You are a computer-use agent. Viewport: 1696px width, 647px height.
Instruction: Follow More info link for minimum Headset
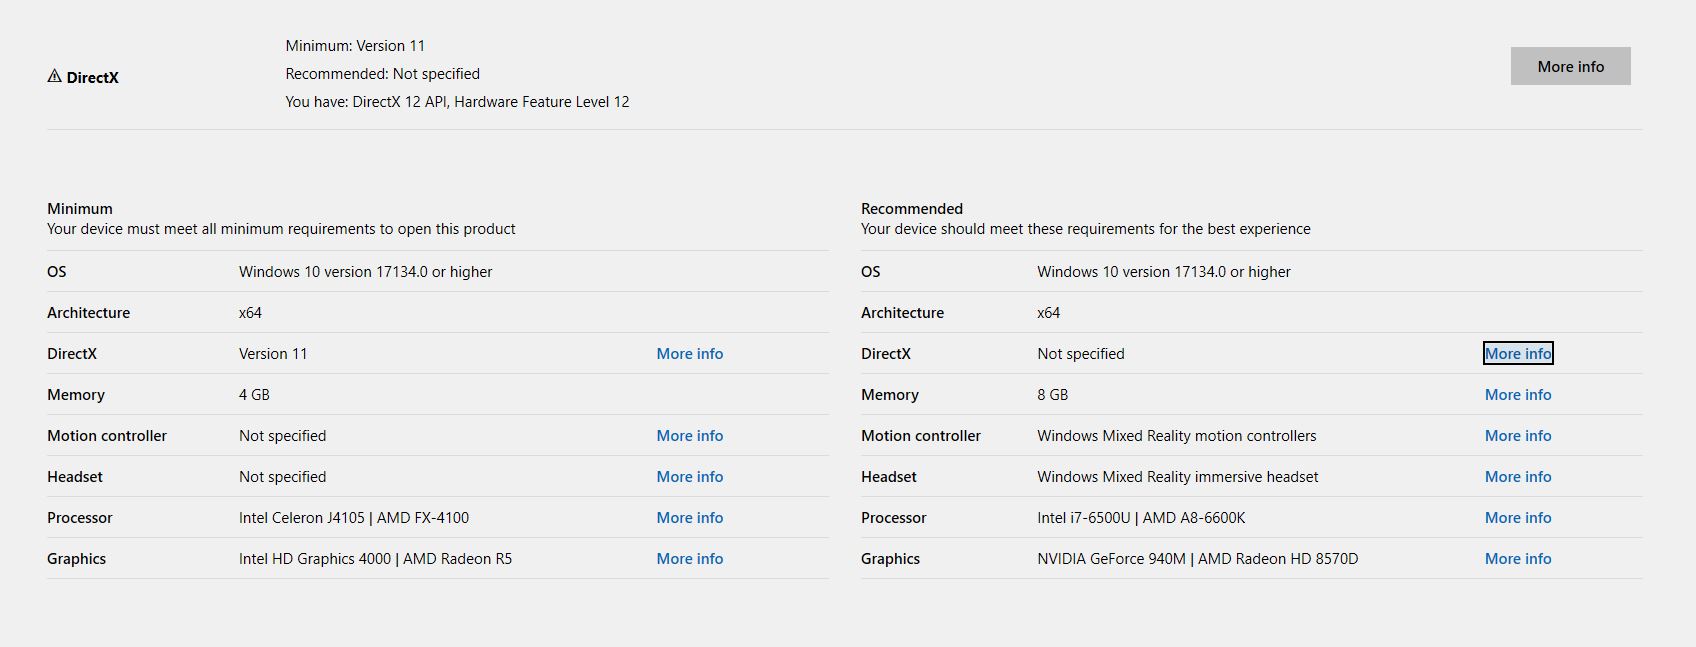coord(689,477)
